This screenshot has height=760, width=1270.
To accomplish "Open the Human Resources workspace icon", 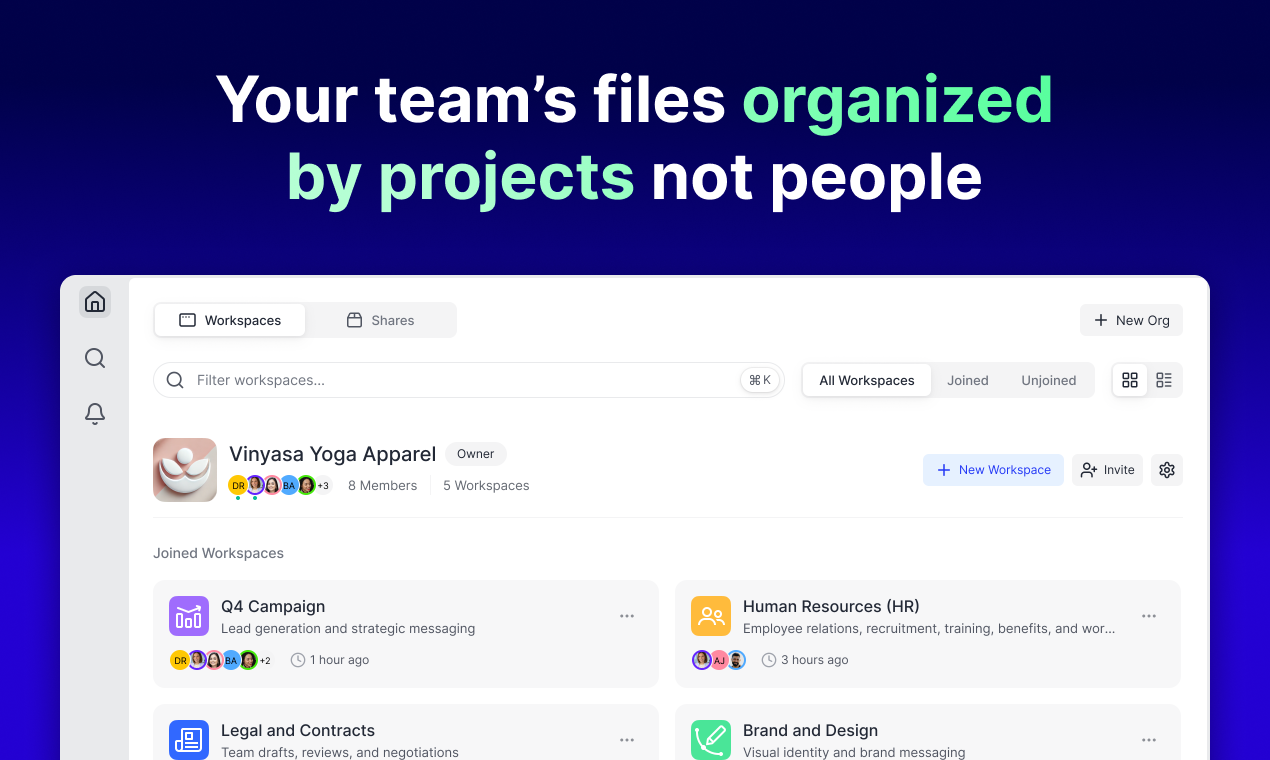I will click(711, 616).
